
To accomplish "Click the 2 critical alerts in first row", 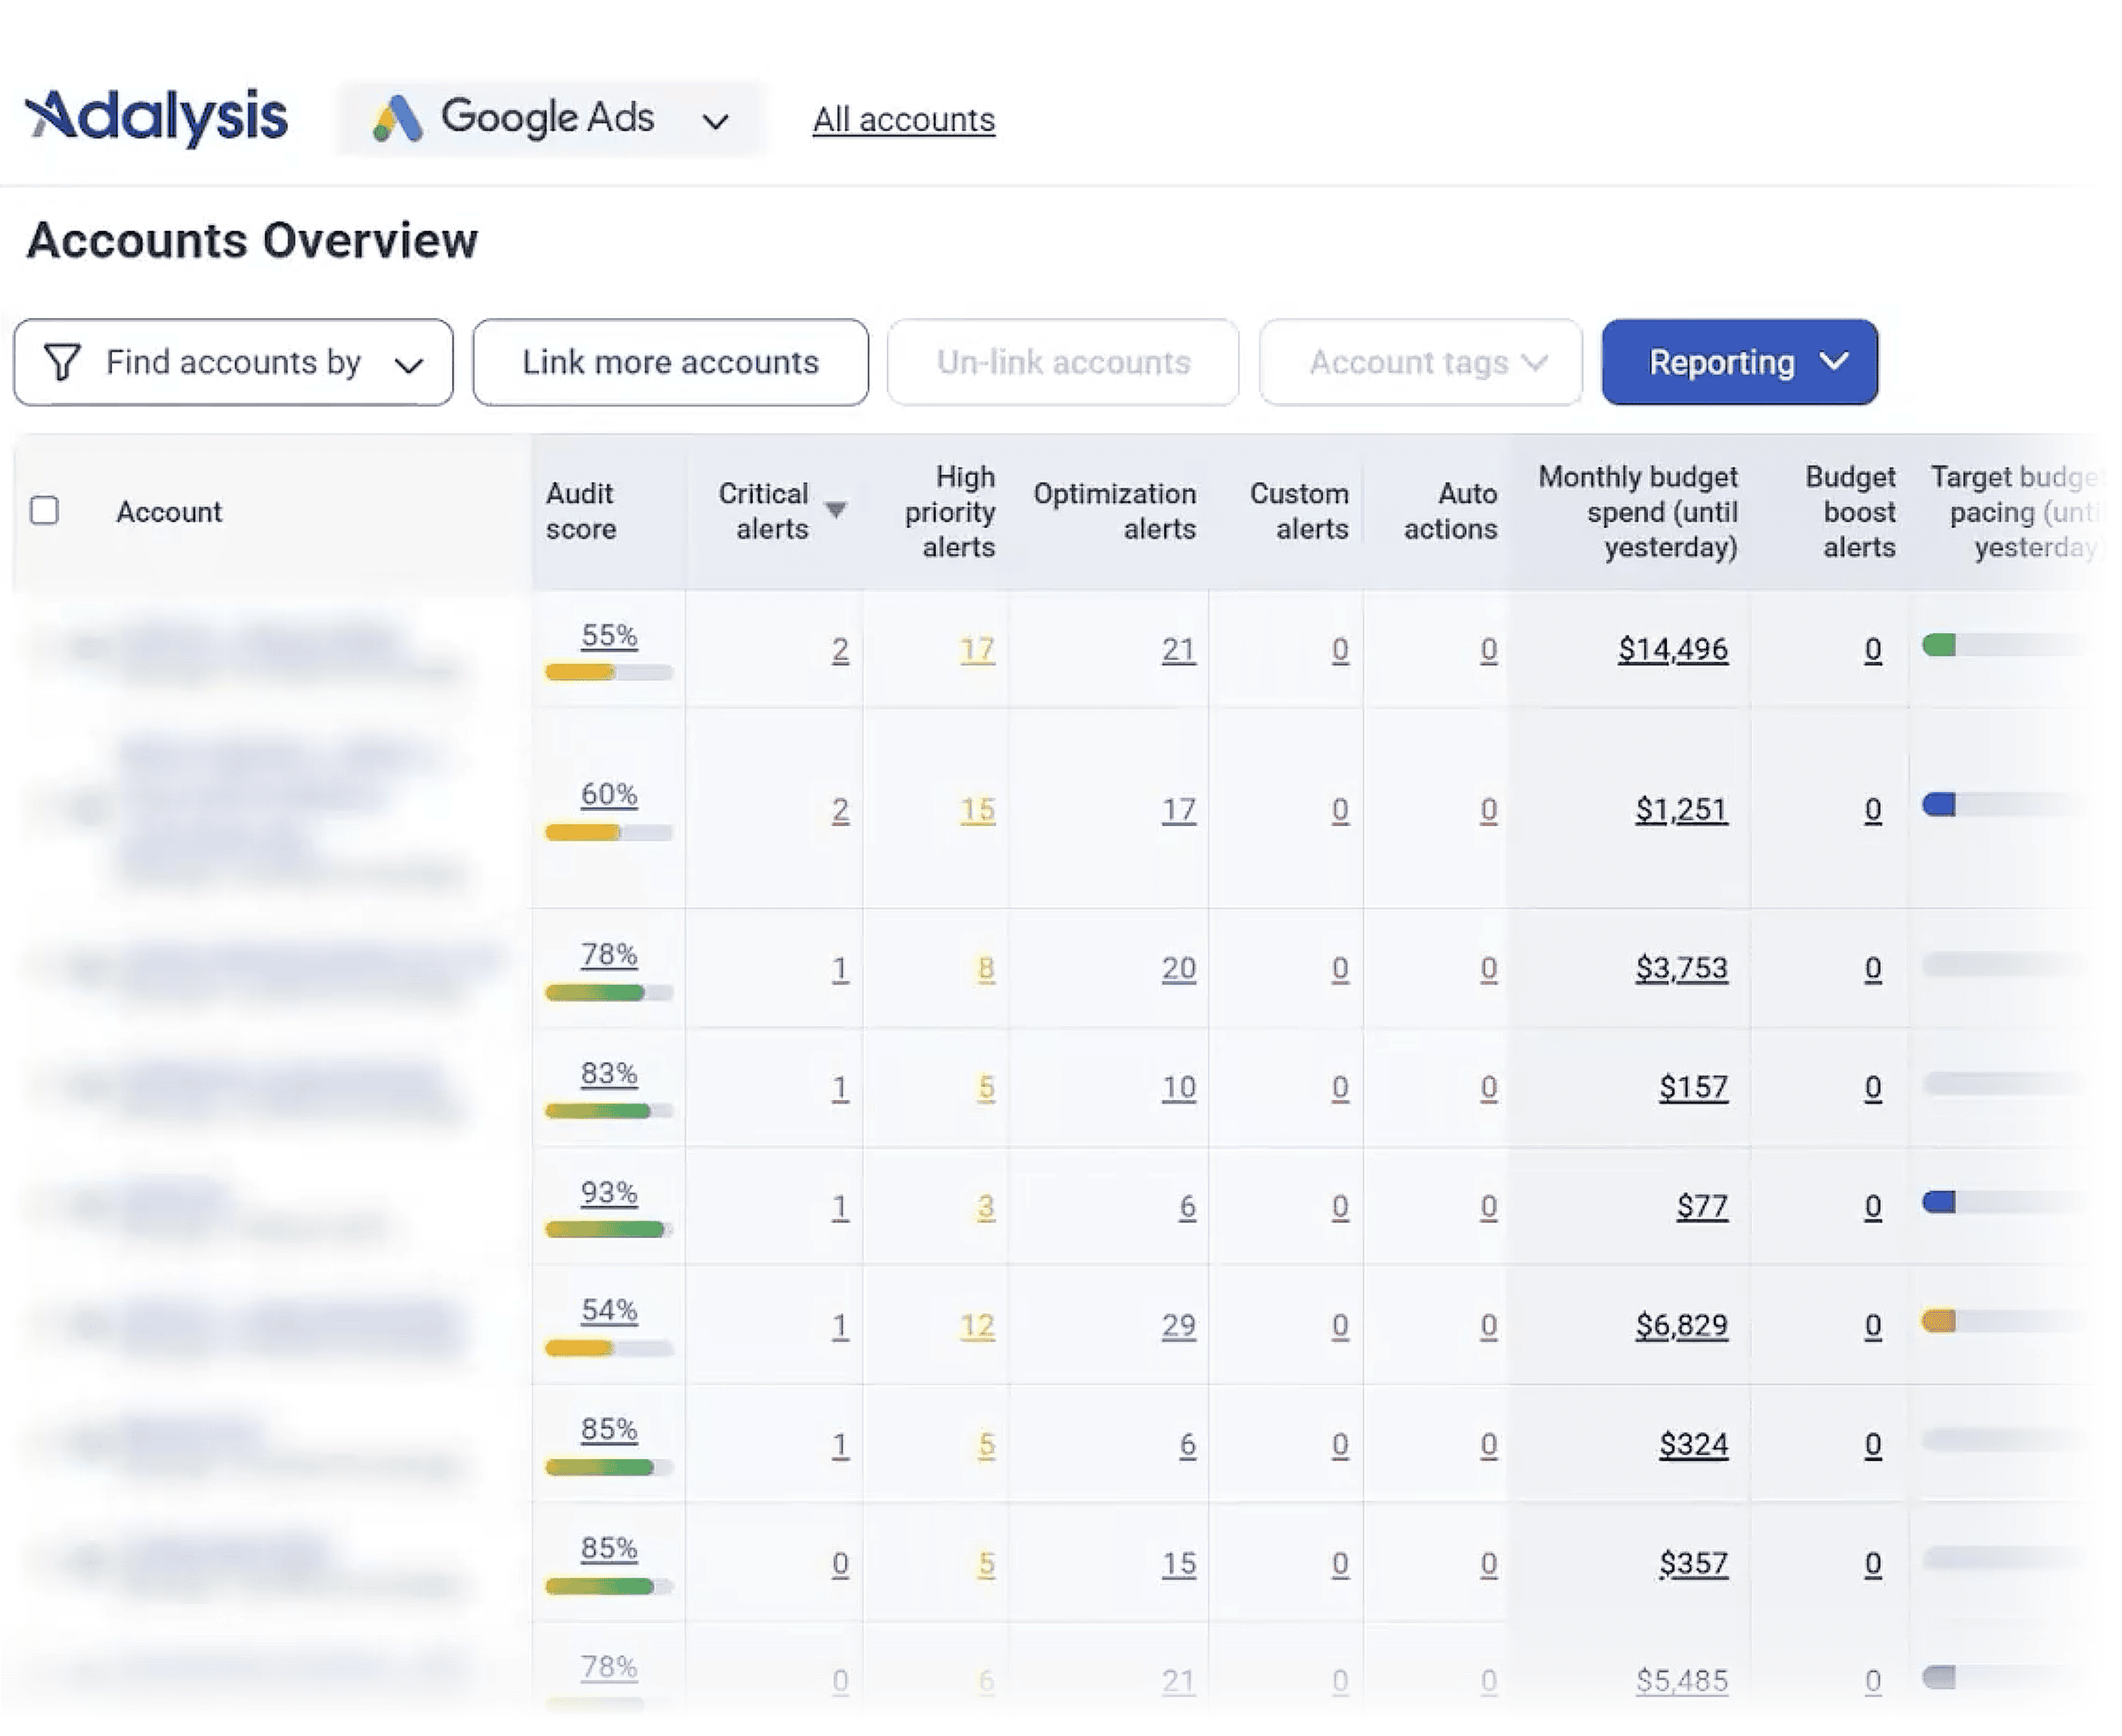I will point(840,650).
